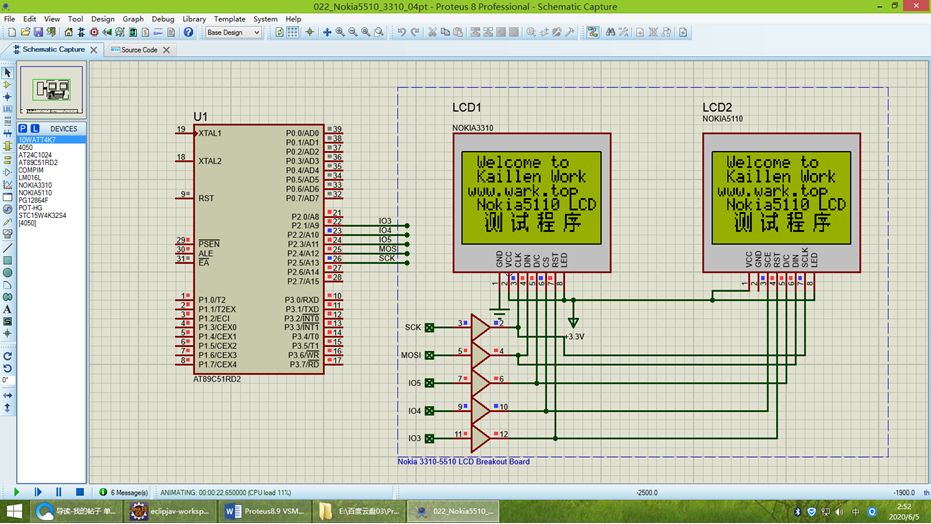Viewport: 931px width, 524px height.
Task: Step the simulation forward
Action: tap(37, 492)
